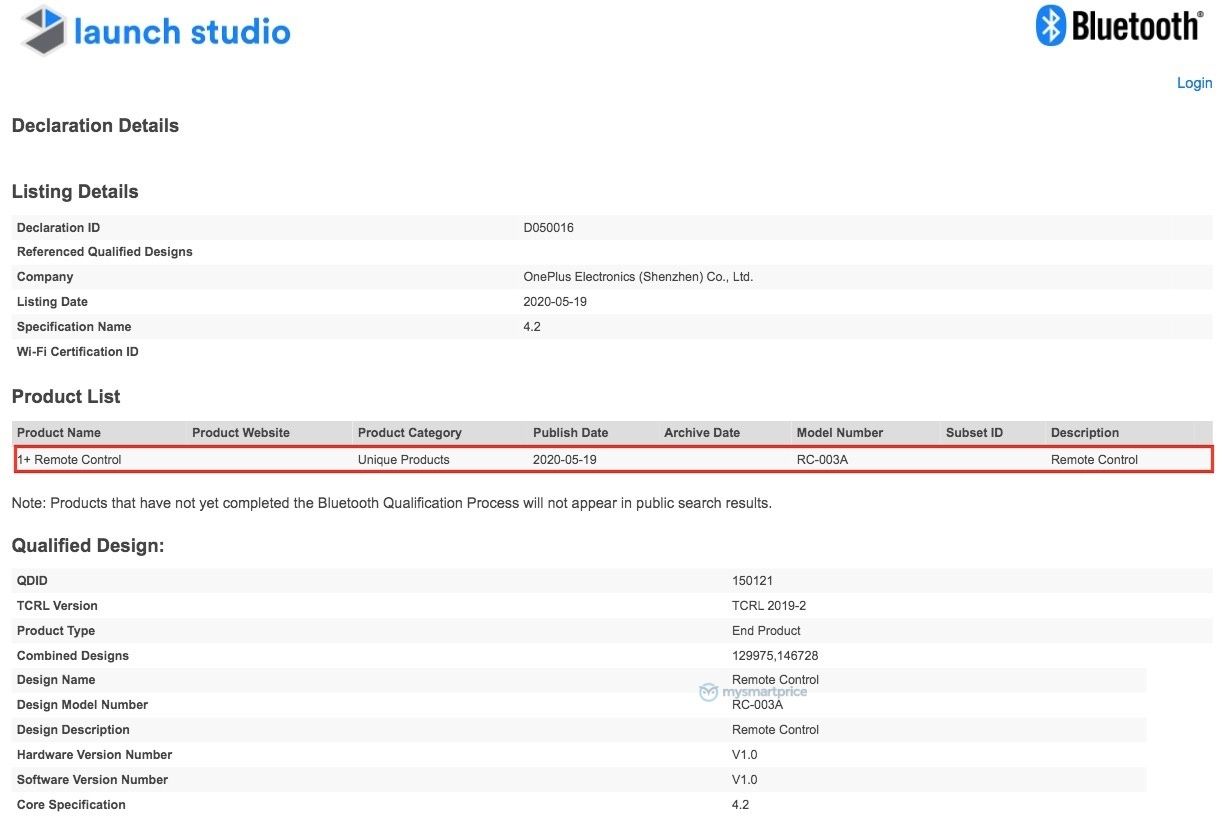
Task: Click the Declaration ID value D050016
Action: pos(548,228)
